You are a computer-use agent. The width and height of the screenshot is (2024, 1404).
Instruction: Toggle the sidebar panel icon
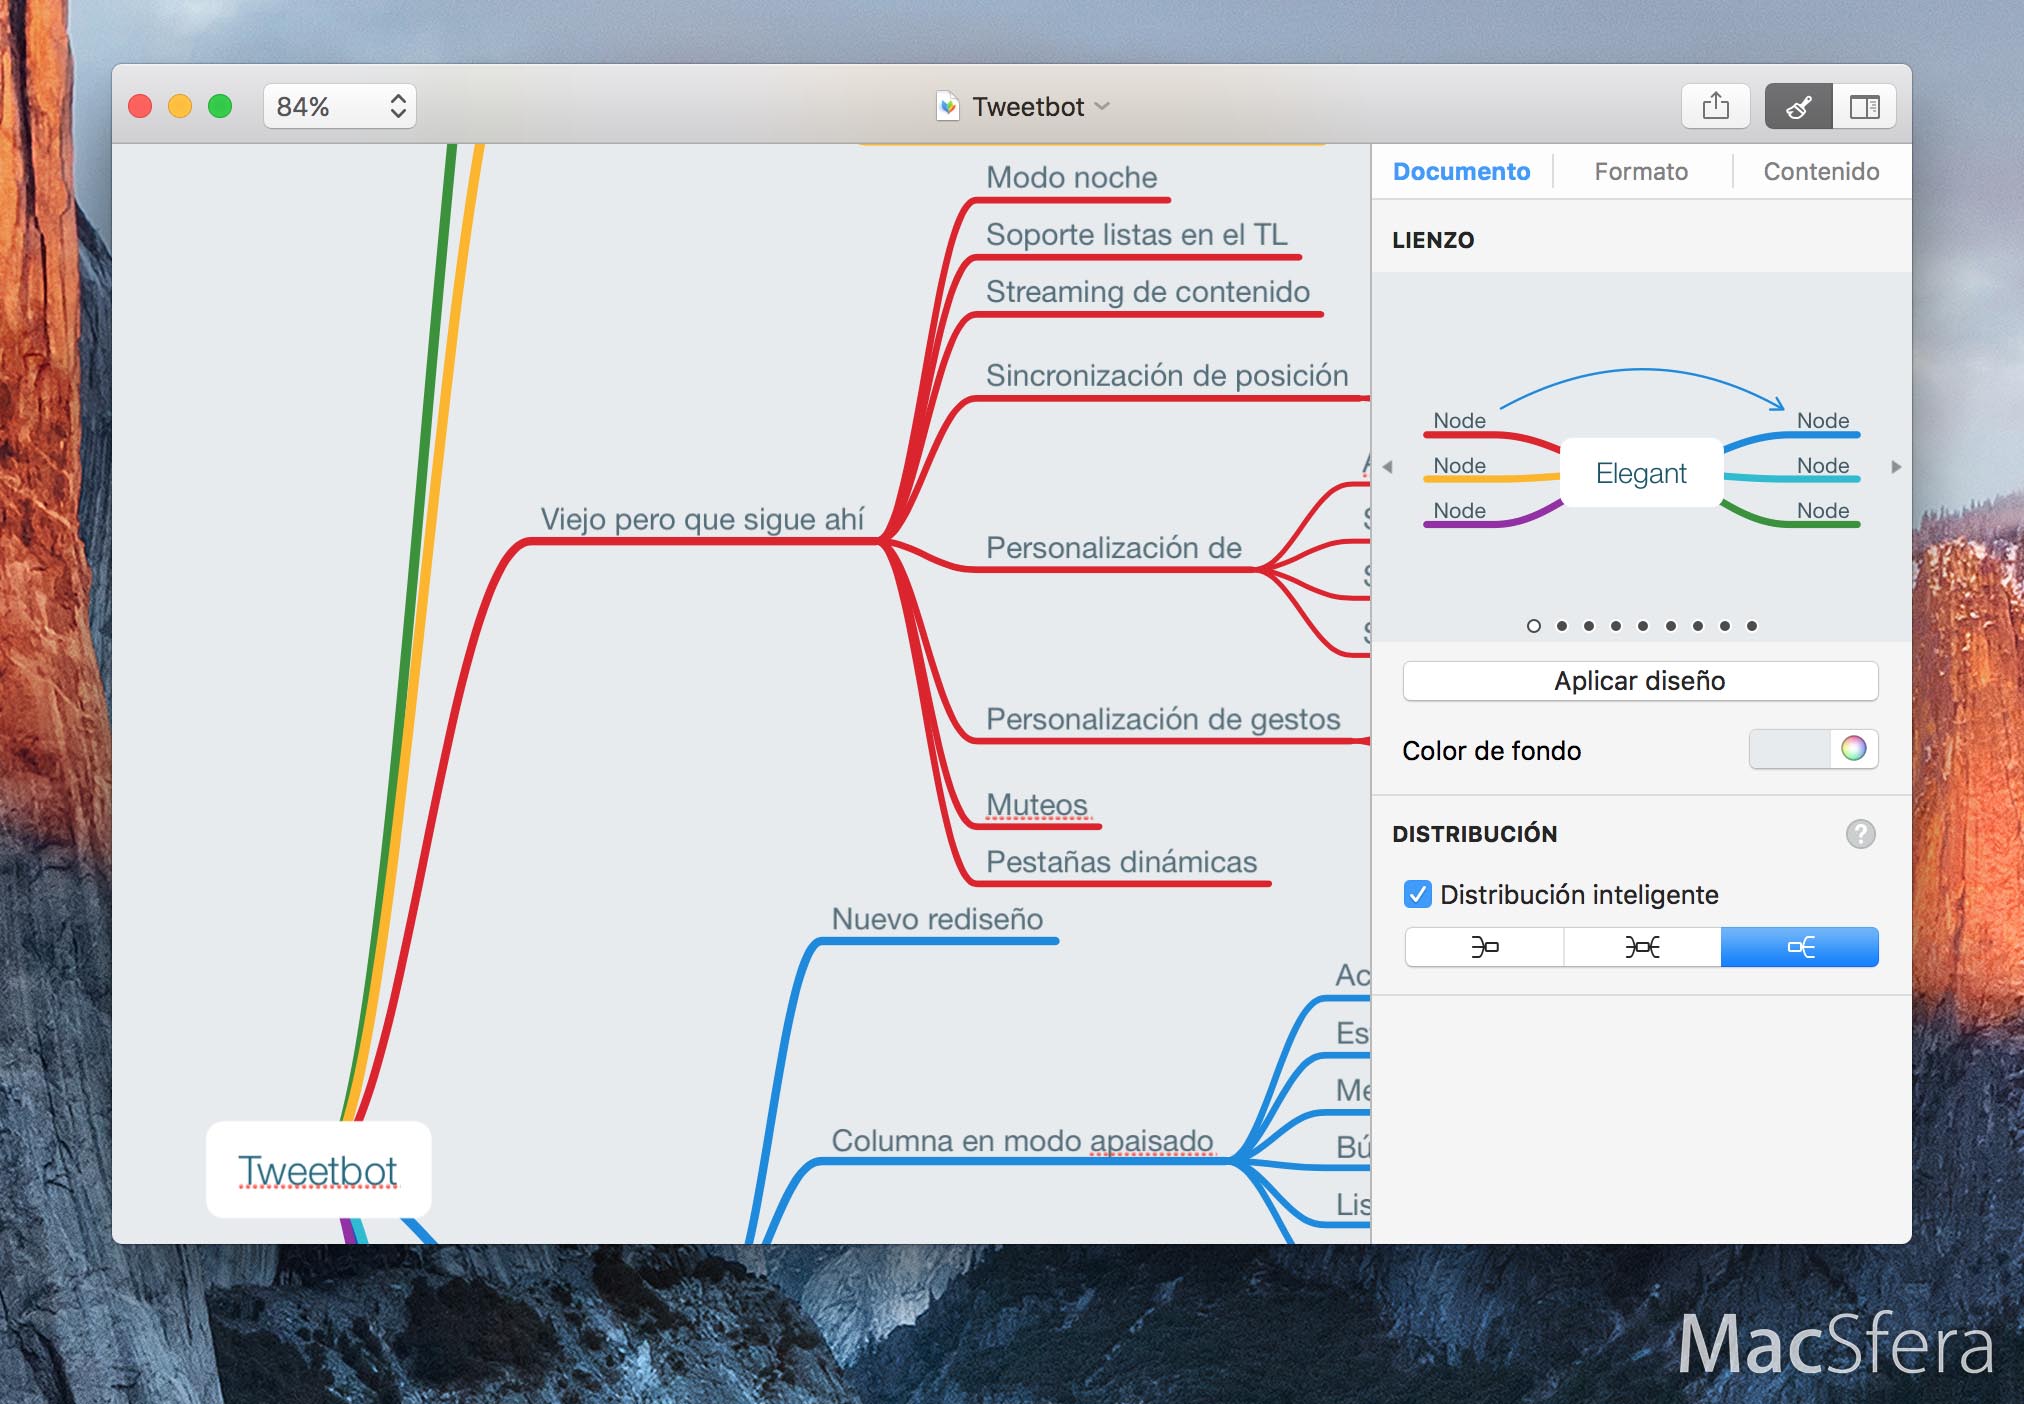pos(1864,106)
